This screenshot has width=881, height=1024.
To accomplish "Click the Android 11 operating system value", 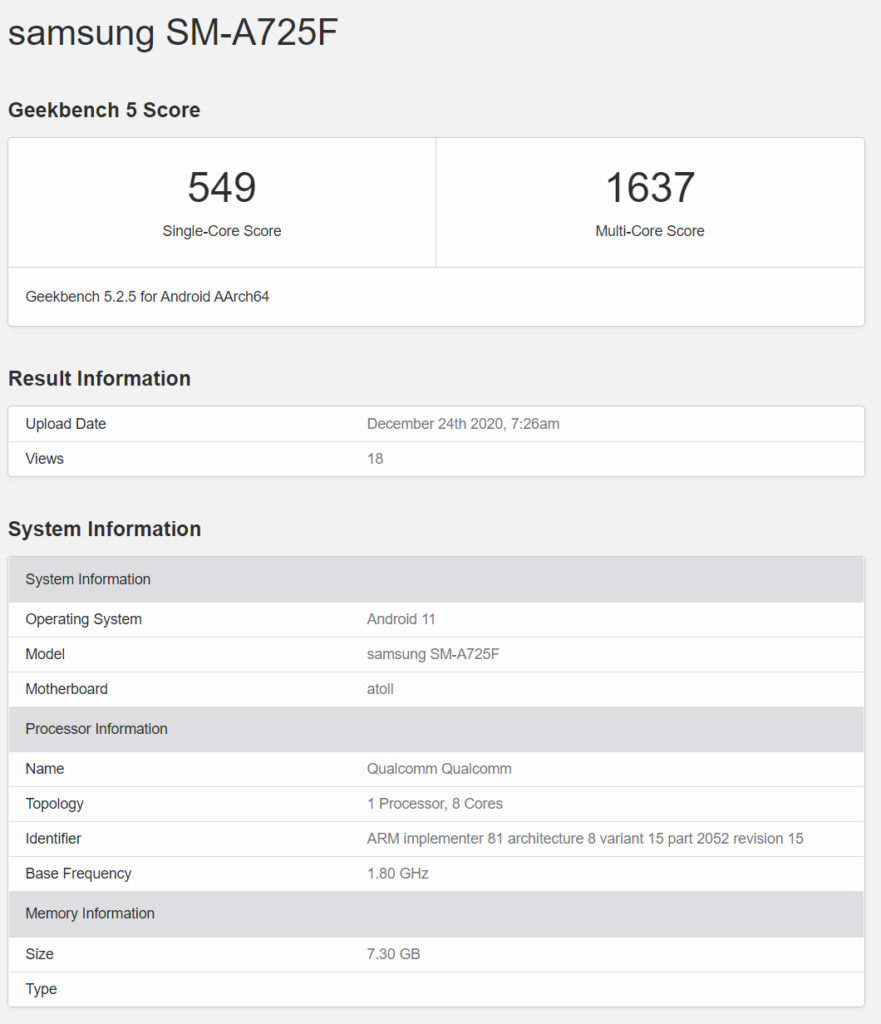I will (x=401, y=619).
